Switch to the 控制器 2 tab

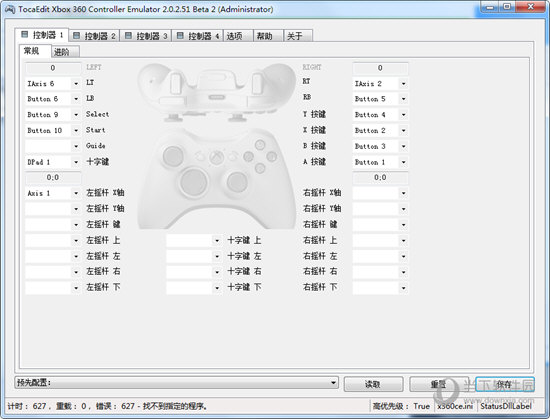(94, 36)
